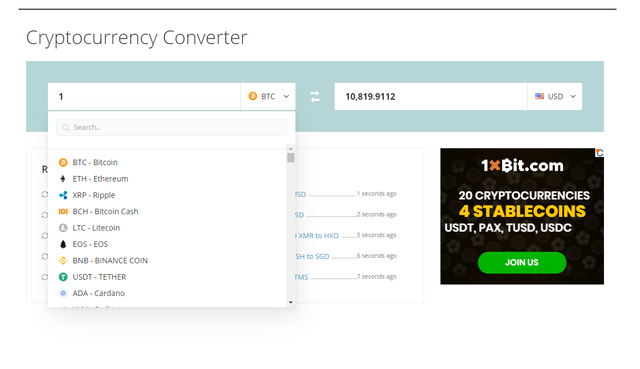Click the US flag icon beside USD
Screen dimensions: 640x369
(x=540, y=96)
